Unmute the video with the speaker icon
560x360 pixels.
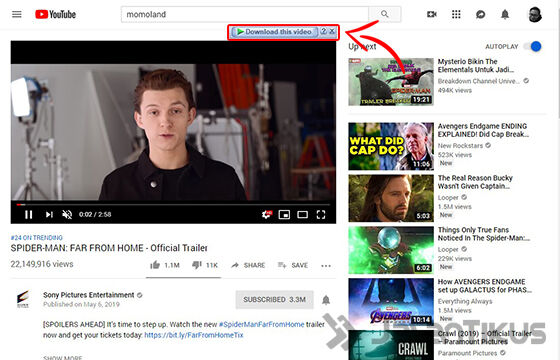[x=67, y=214]
